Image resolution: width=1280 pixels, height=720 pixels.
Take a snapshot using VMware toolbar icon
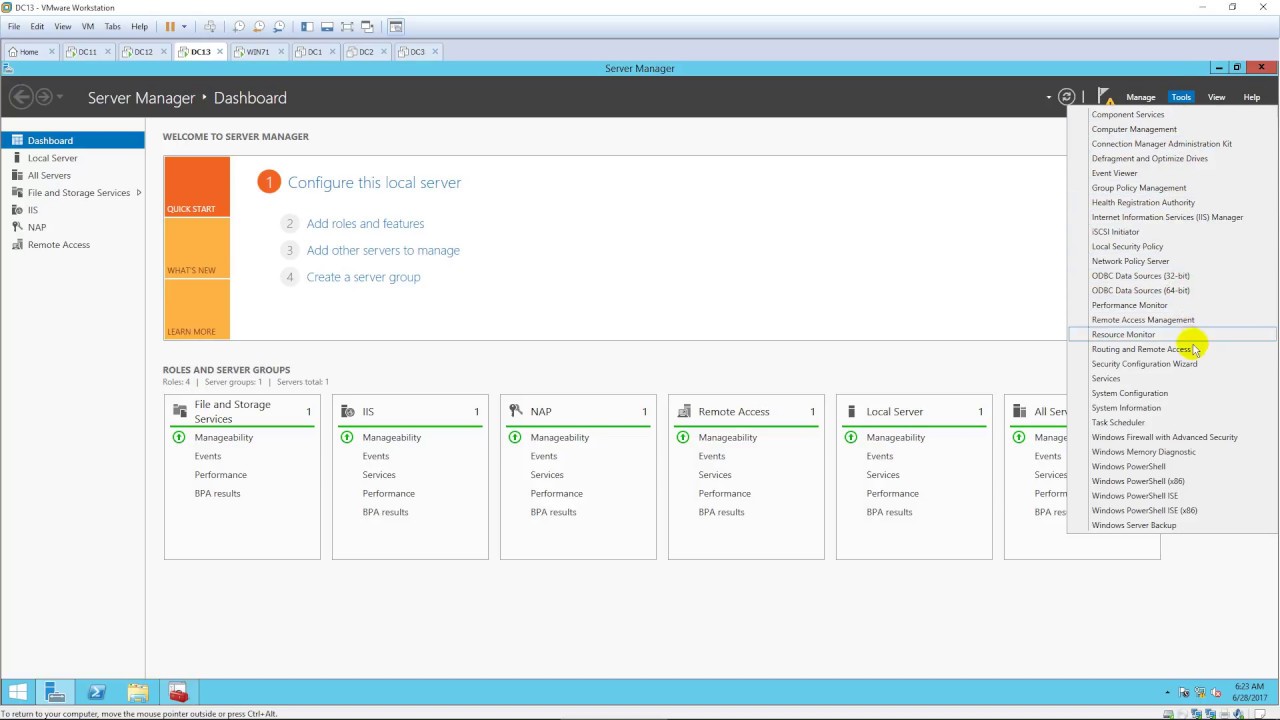coord(239,26)
